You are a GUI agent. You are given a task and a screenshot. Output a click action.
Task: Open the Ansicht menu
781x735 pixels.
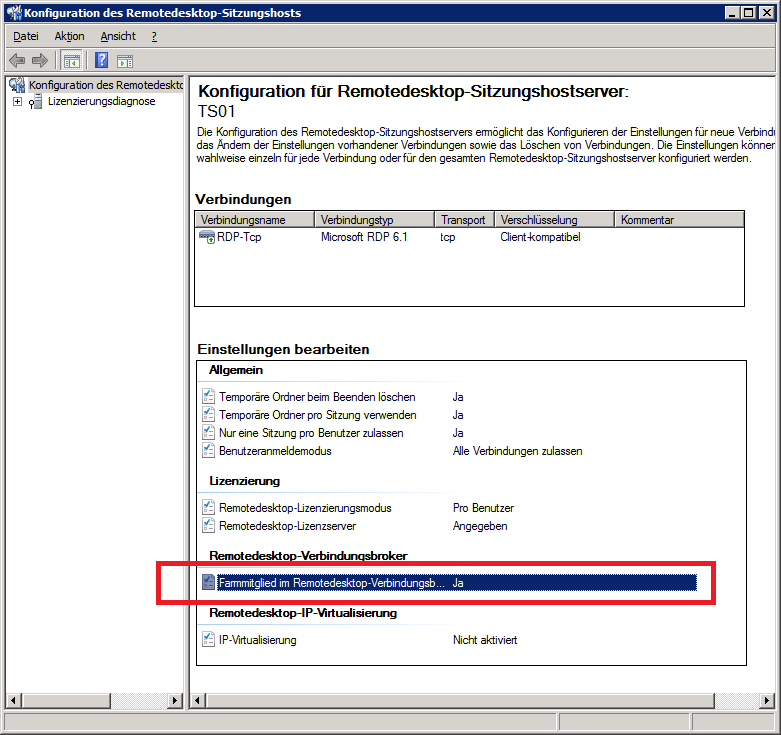[118, 36]
